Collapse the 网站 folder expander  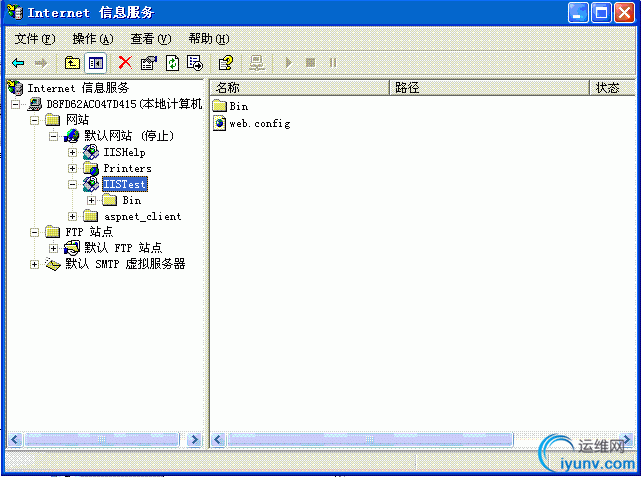coord(35,120)
